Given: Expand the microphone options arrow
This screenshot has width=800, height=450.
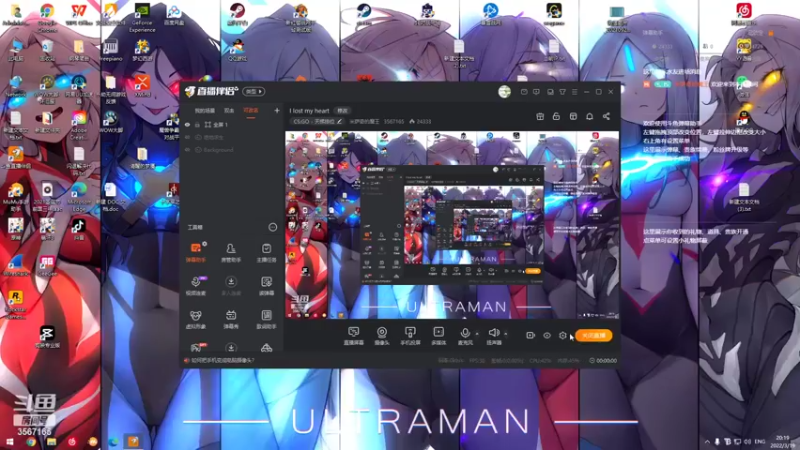Looking at the screenshot, I should click(477, 334).
